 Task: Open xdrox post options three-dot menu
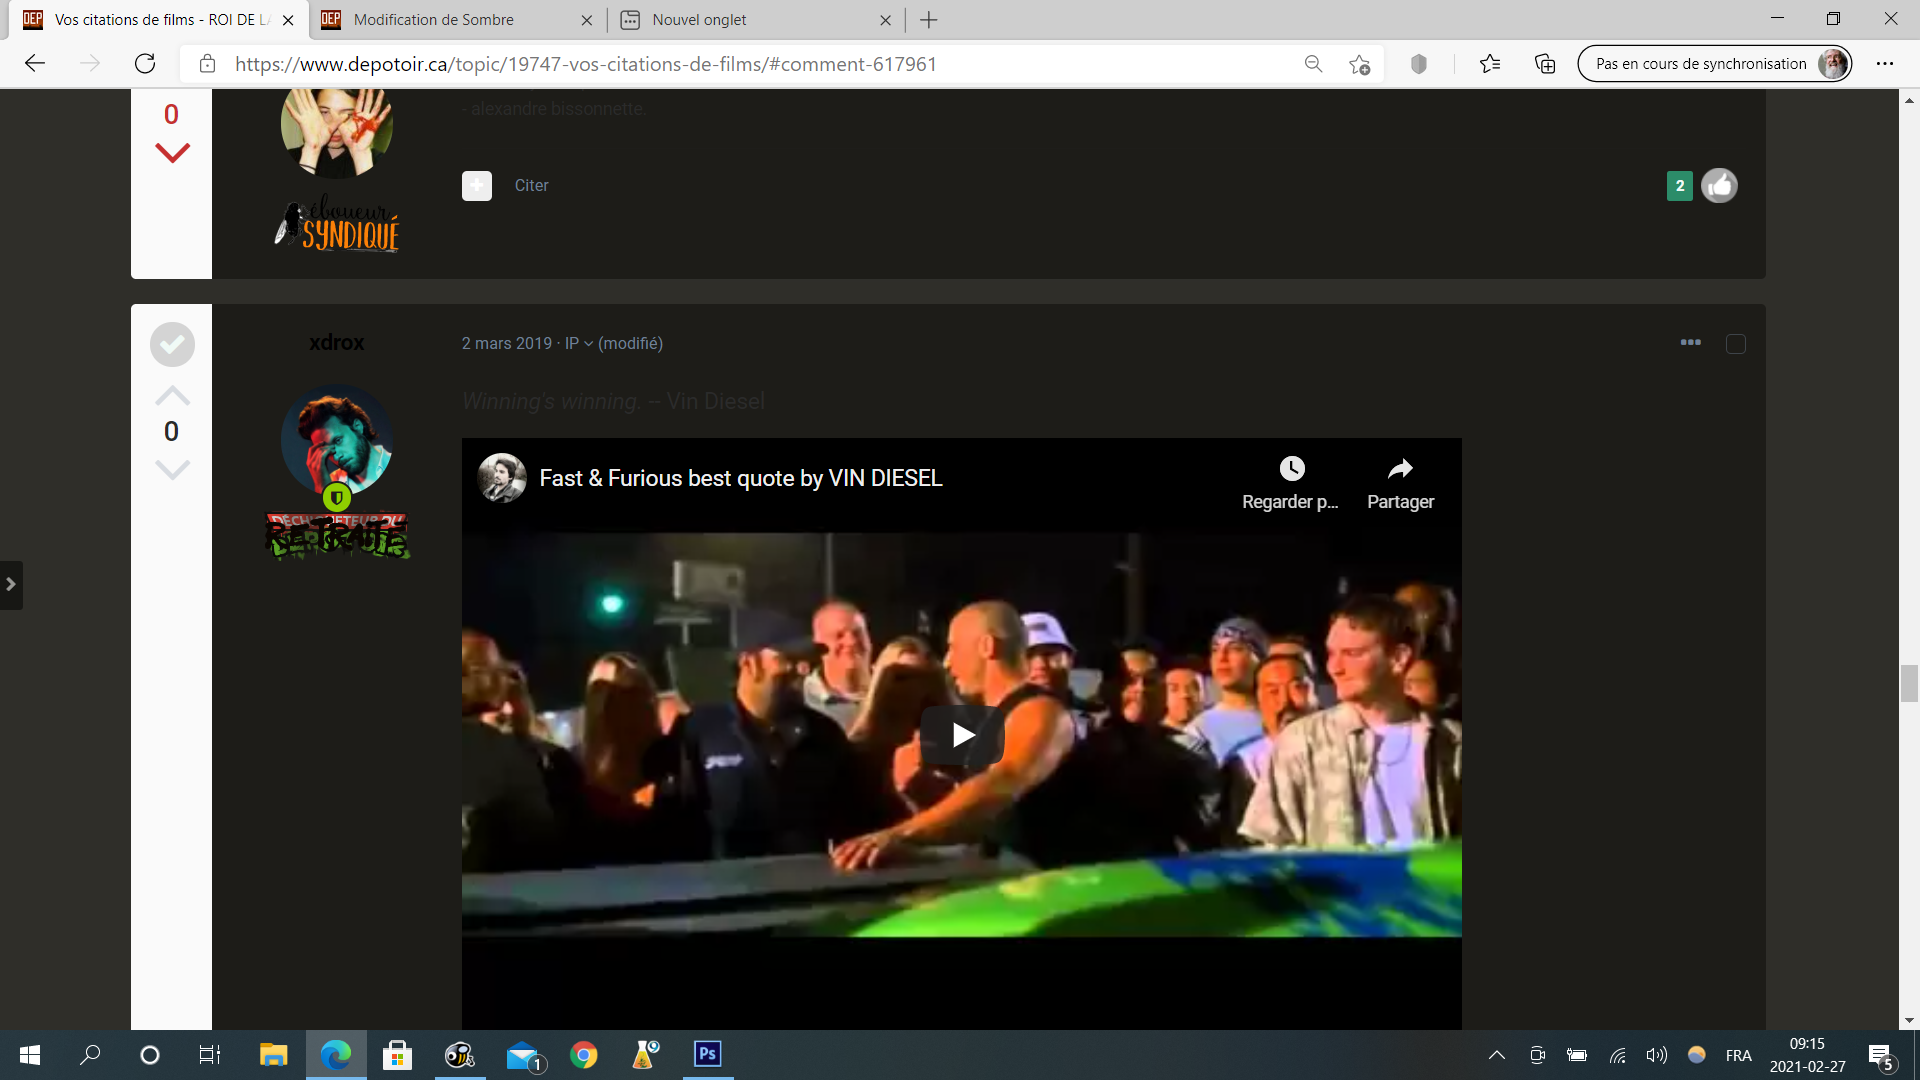coord(1691,343)
